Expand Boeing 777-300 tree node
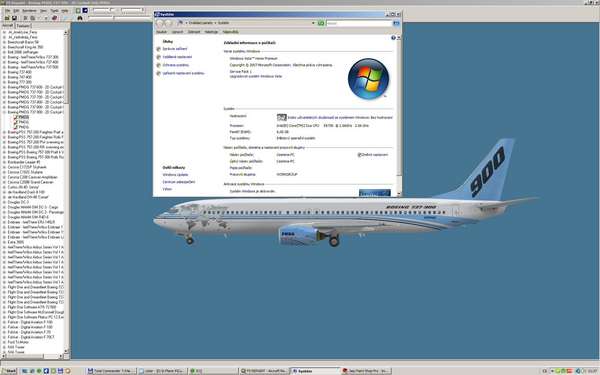Viewport: 600px width, 375px height. tap(5, 82)
